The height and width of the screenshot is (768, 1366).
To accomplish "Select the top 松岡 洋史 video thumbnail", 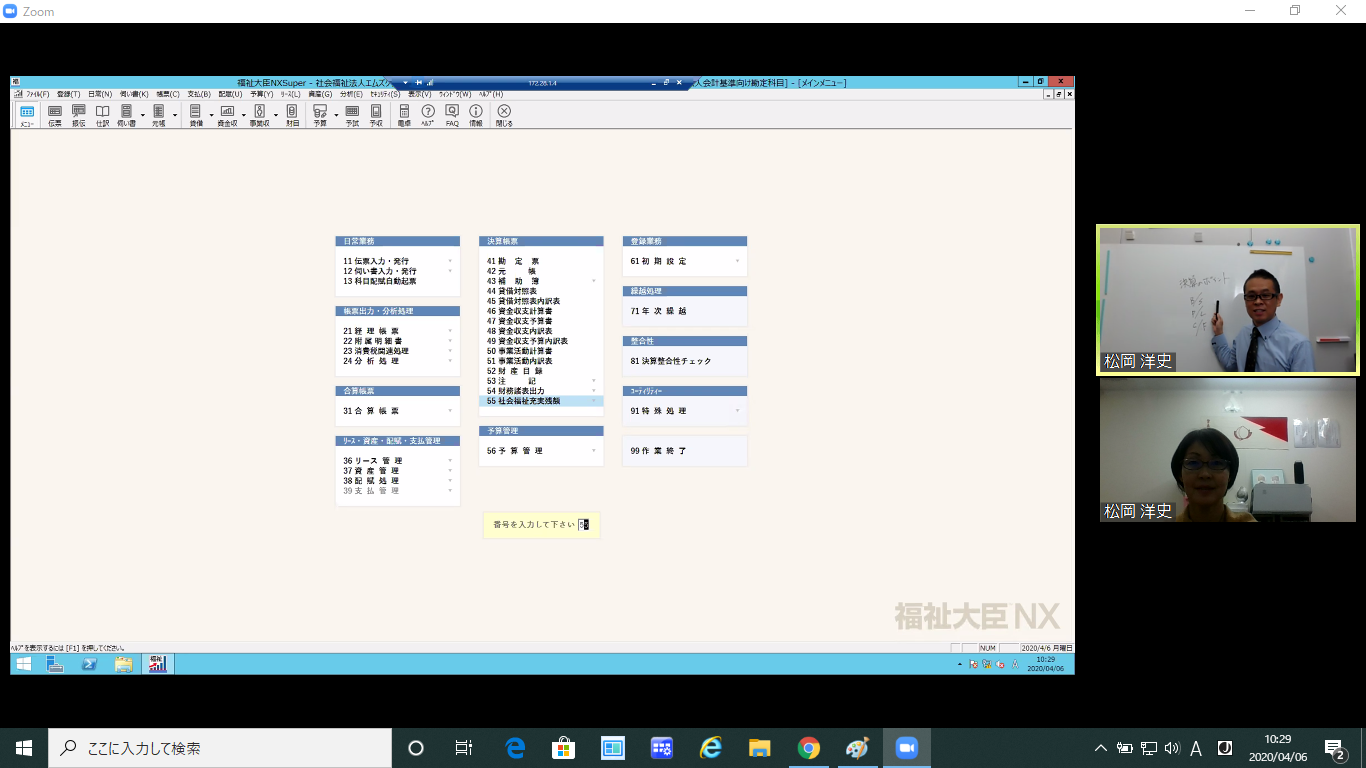I will (1228, 300).
